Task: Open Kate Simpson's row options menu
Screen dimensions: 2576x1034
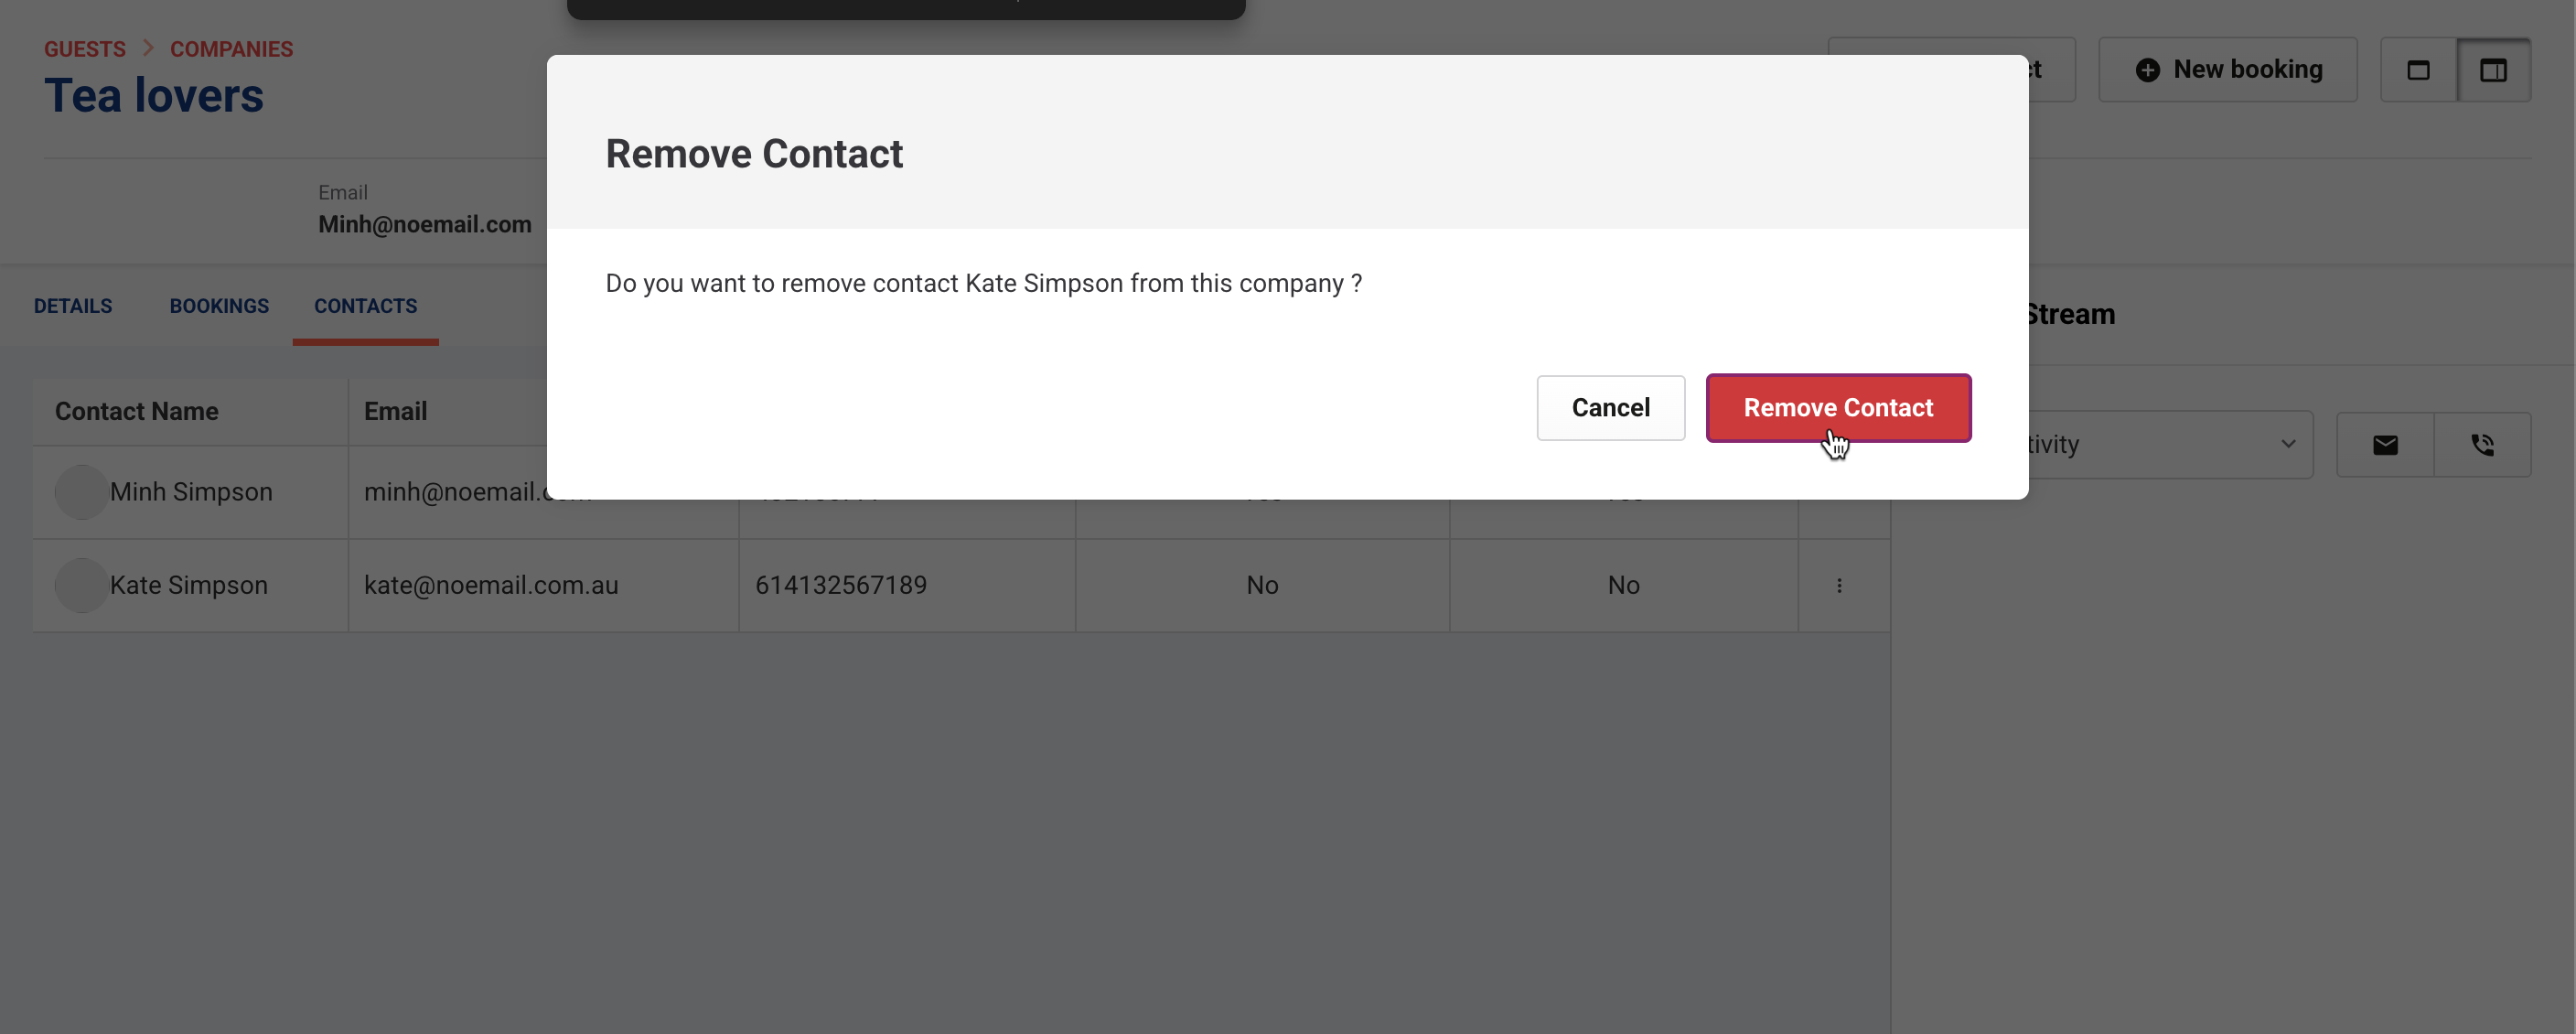Action: (1838, 586)
